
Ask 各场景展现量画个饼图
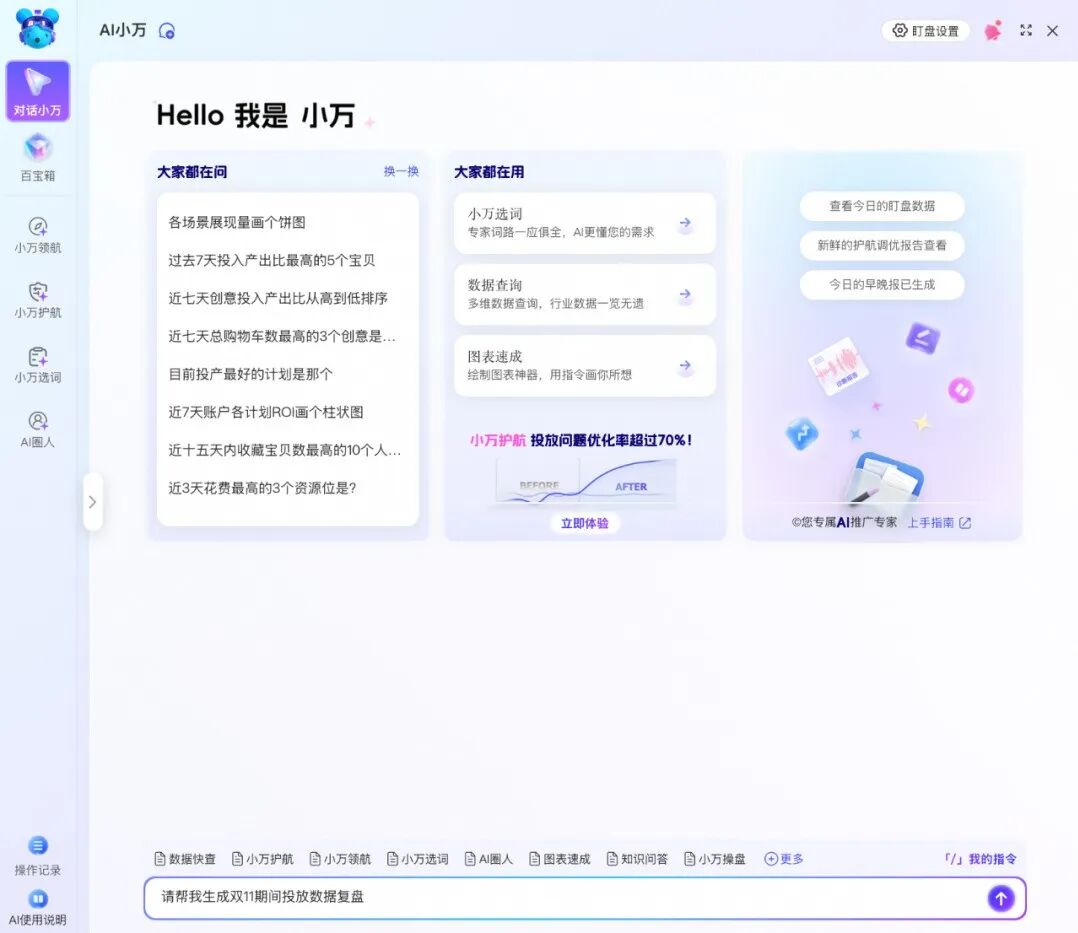click(237, 222)
